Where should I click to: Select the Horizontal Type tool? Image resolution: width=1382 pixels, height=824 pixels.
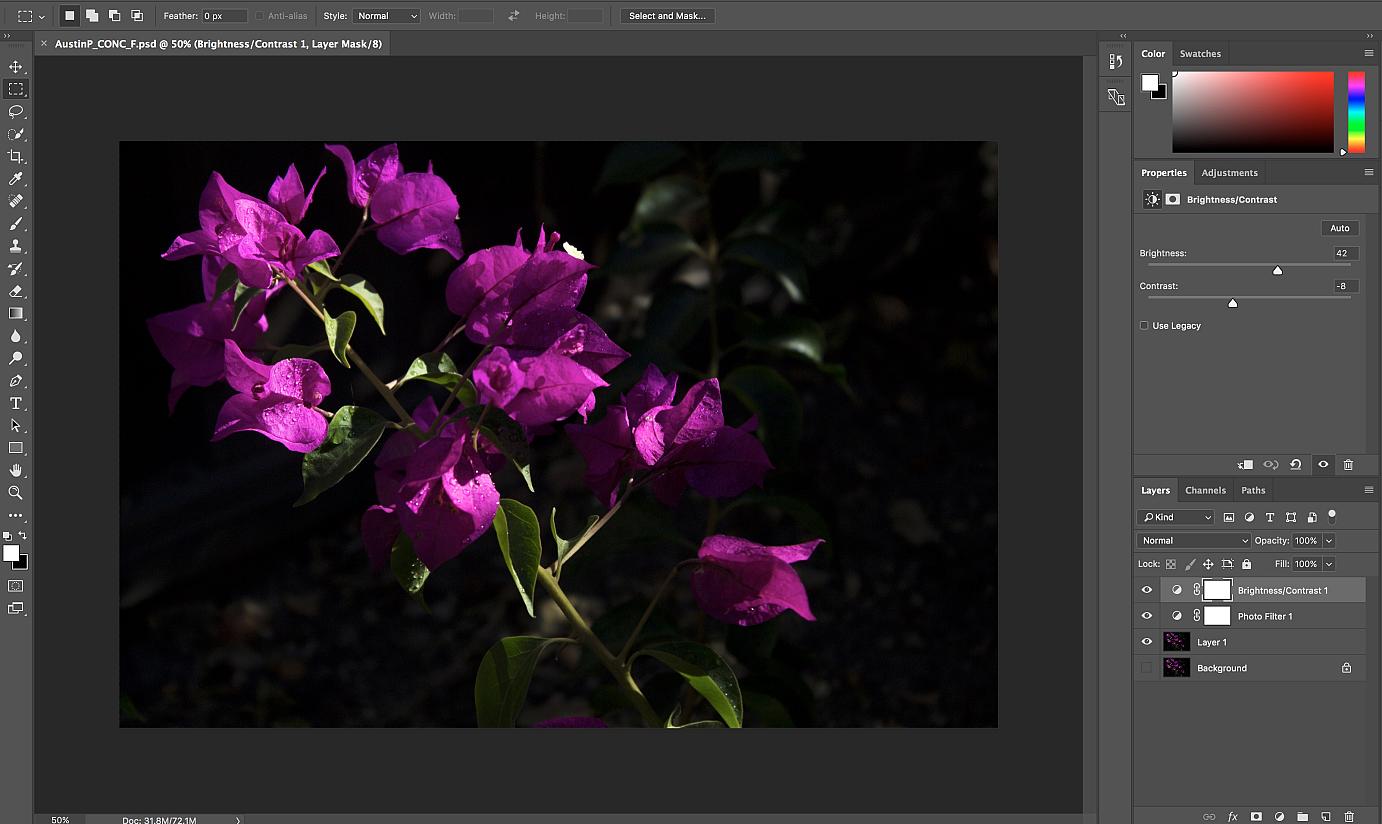[x=16, y=403]
